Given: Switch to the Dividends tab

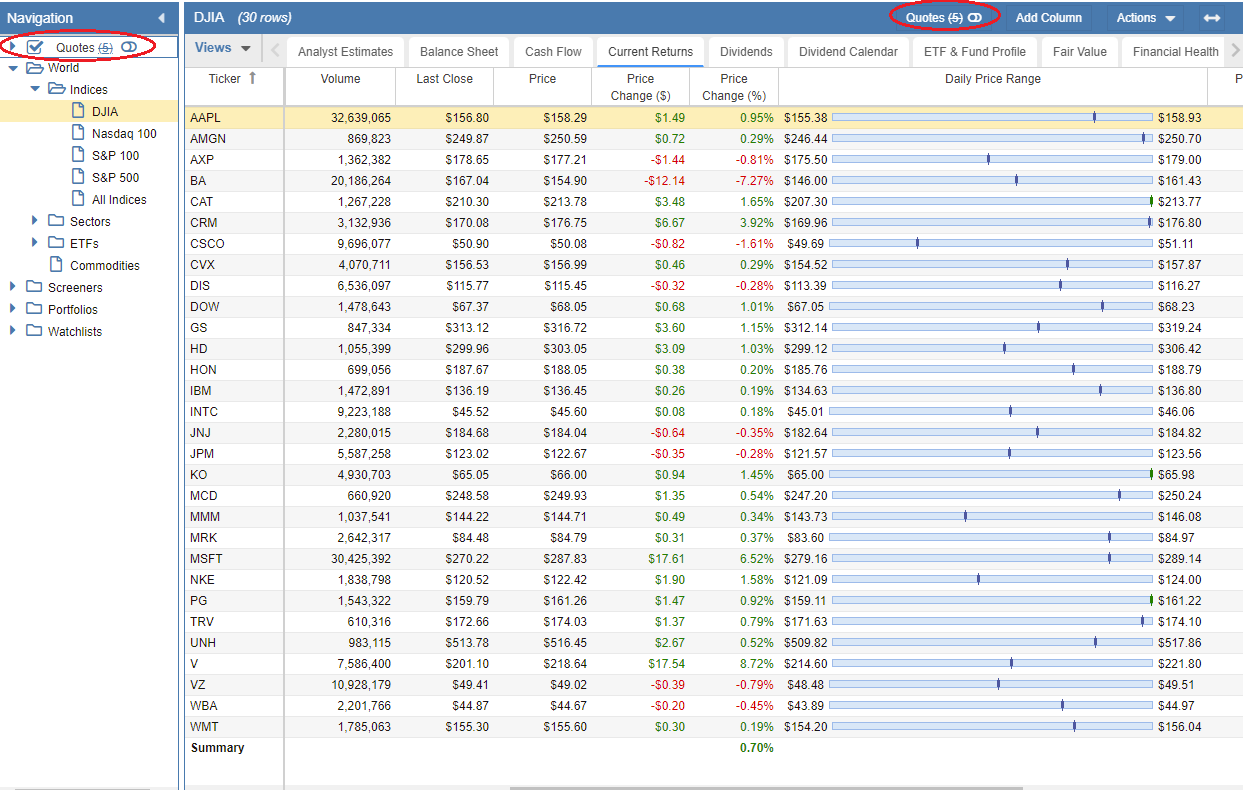Looking at the screenshot, I should (746, 52).
